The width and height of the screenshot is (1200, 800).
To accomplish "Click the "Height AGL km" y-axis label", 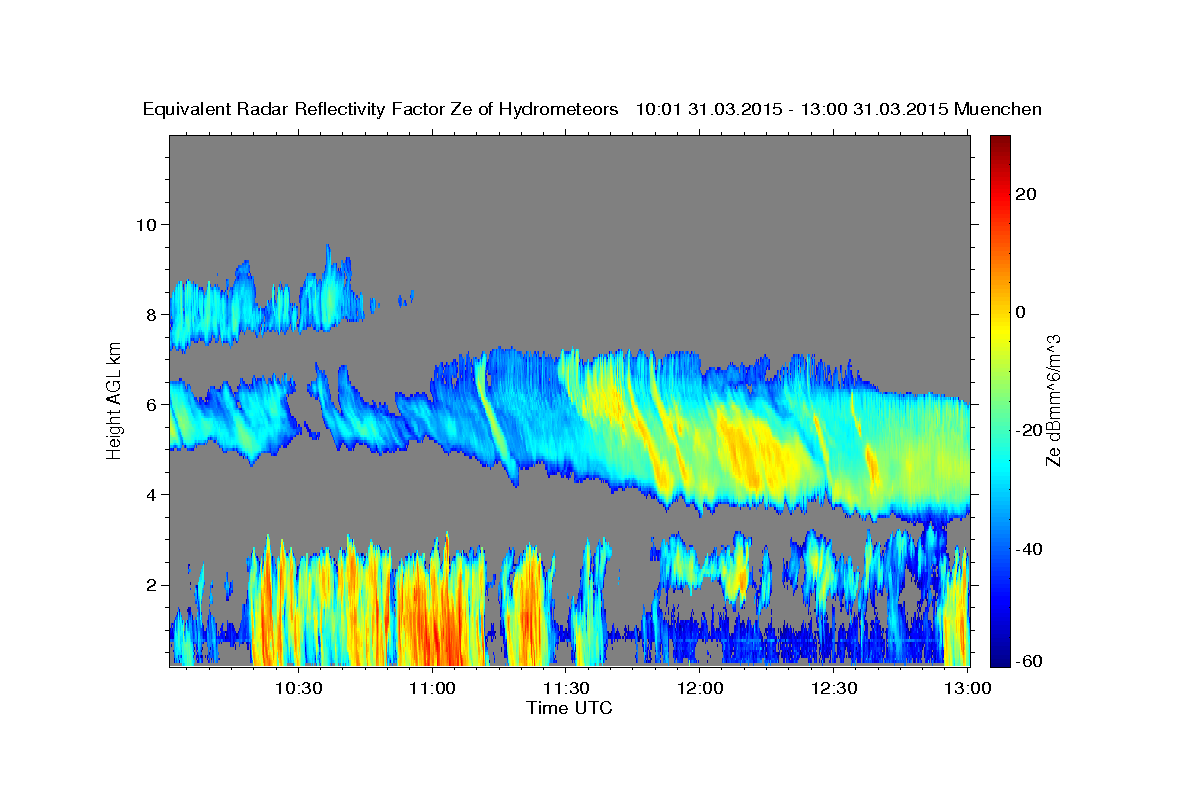I will [115, 400].
